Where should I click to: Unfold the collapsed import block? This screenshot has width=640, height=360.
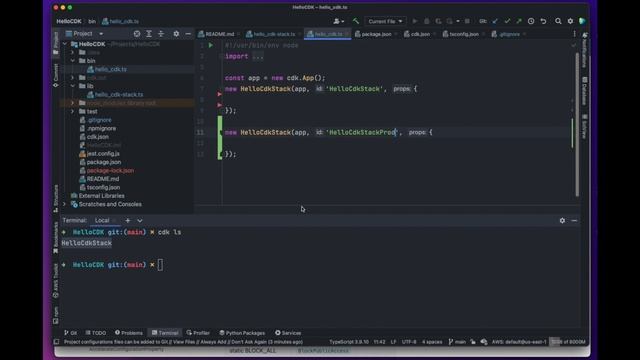(x=258, y=56)
